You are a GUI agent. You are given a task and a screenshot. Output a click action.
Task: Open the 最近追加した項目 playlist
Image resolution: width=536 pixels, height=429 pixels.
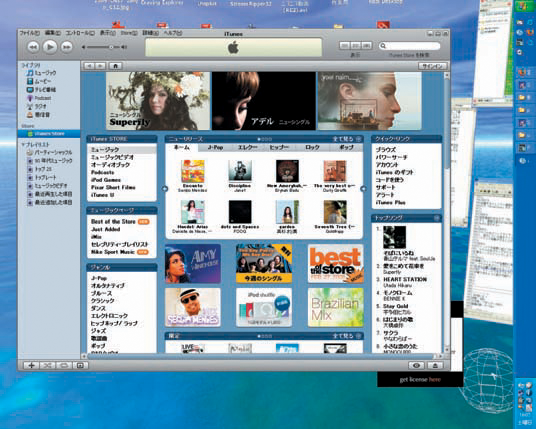point(50,202)
